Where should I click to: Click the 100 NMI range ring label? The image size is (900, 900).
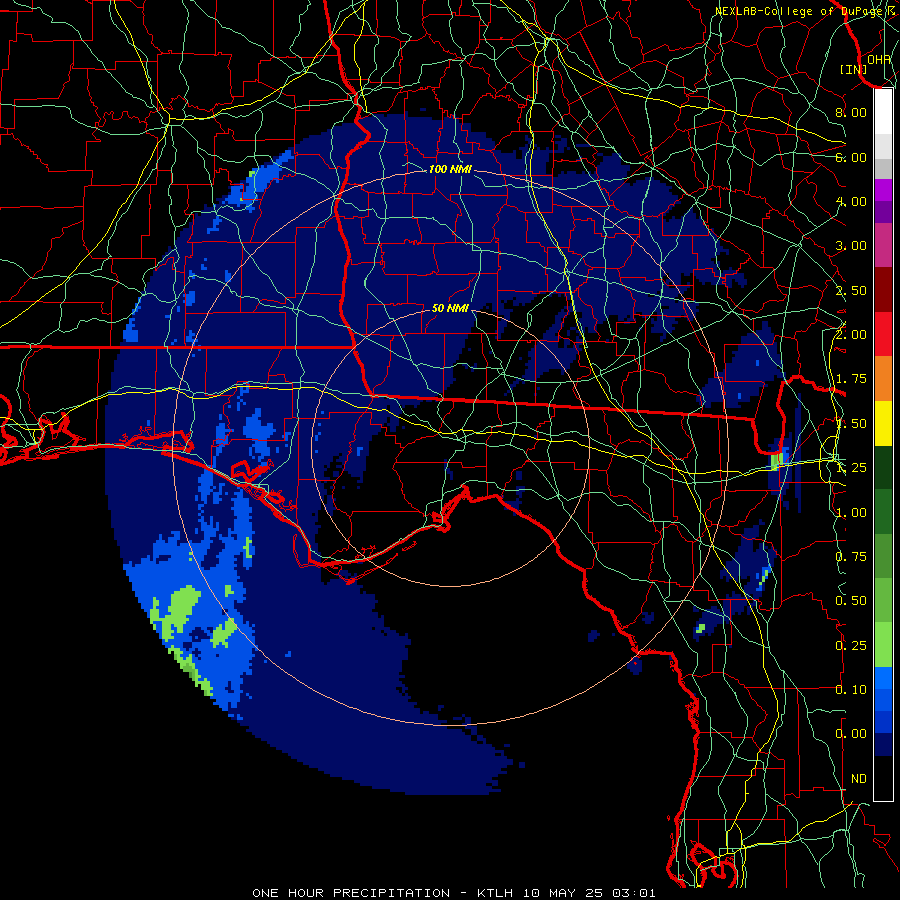pos(450,169)
